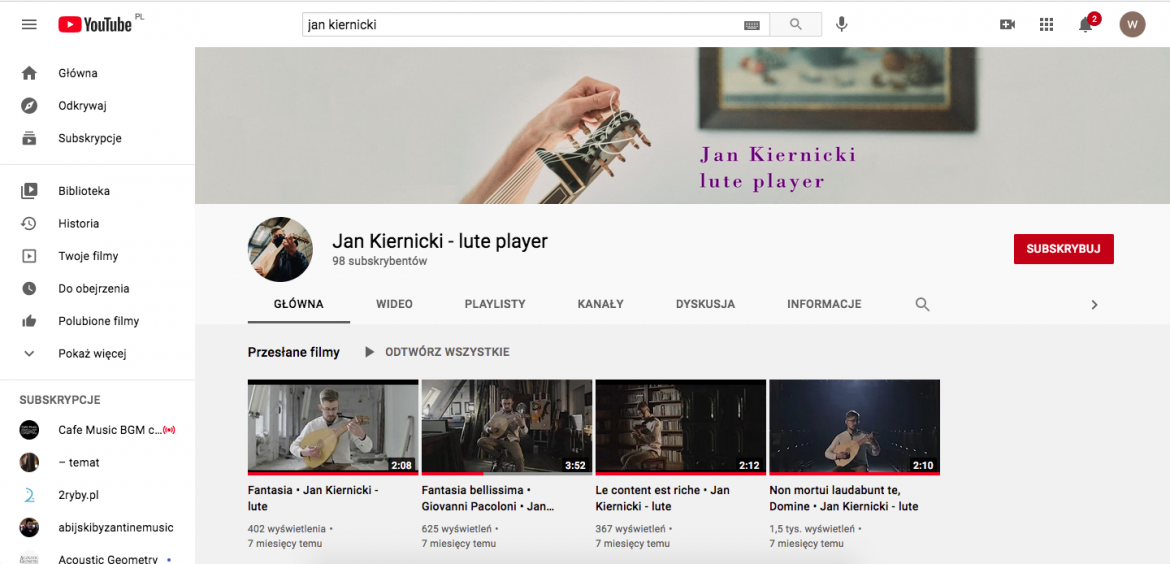Open the KANAŁY tab
1170x564 pixels.
(x=601, y=304)
